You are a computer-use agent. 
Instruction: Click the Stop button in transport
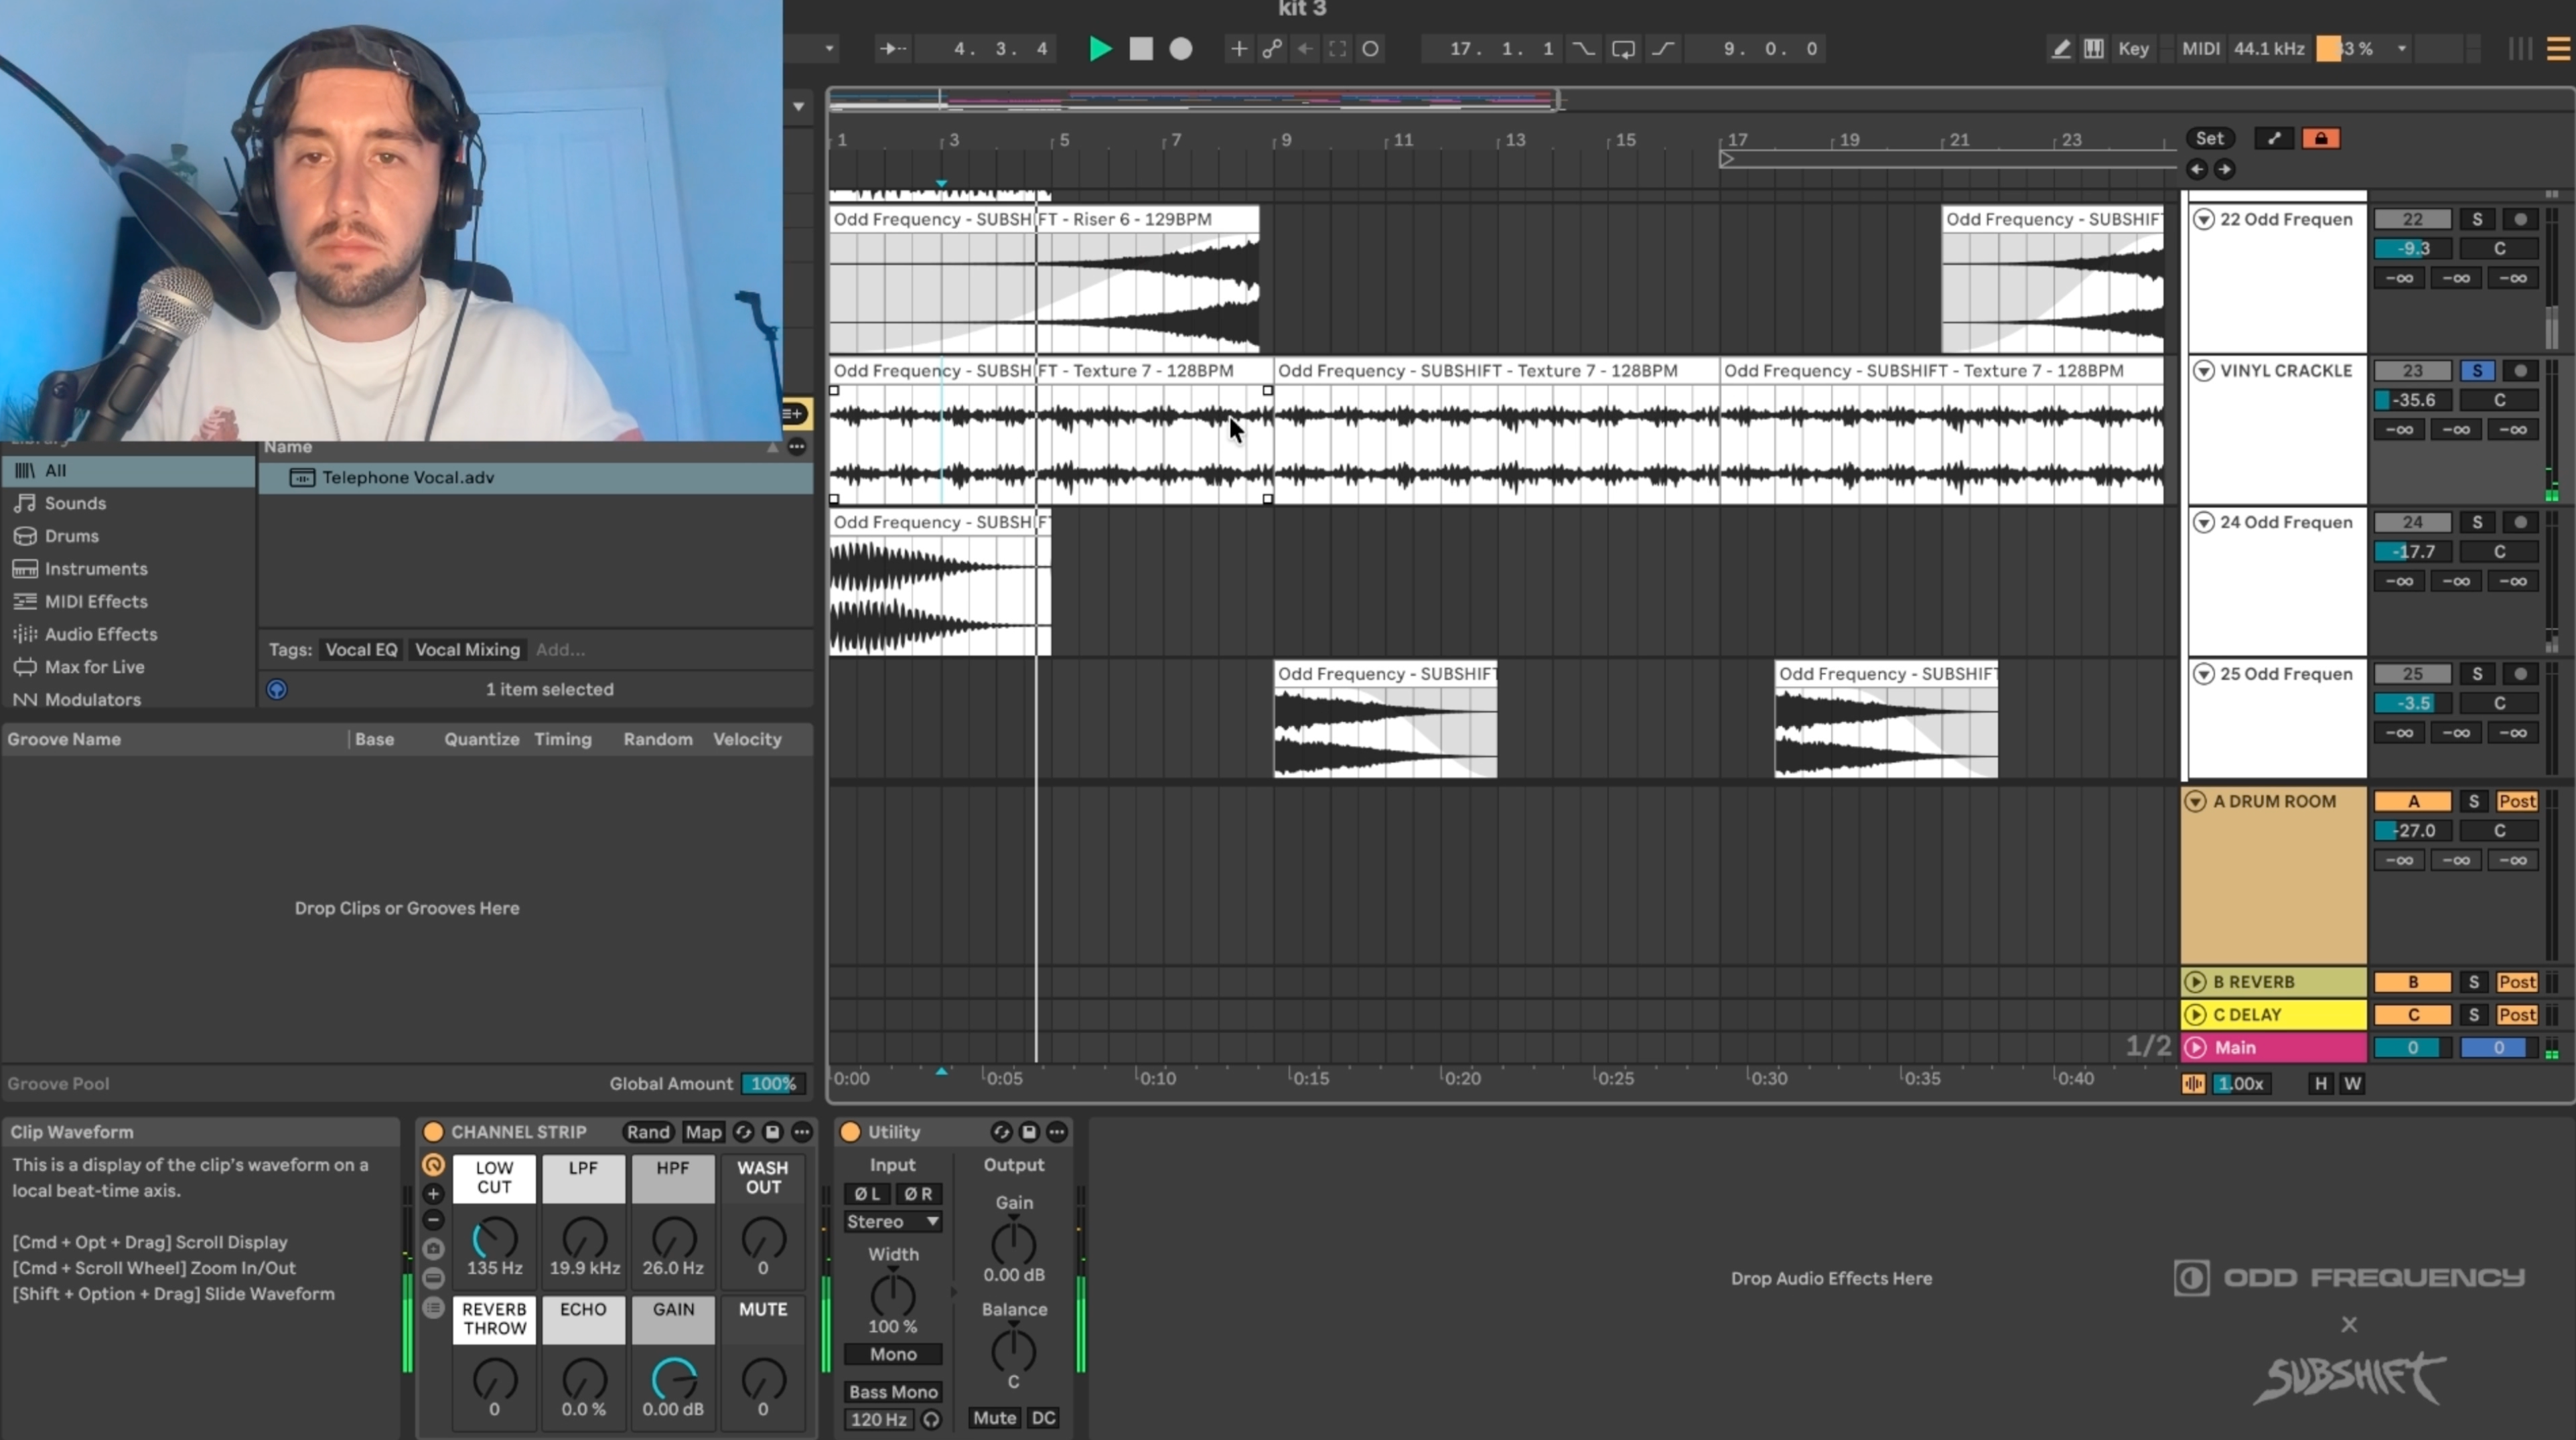coord(1141,48)
